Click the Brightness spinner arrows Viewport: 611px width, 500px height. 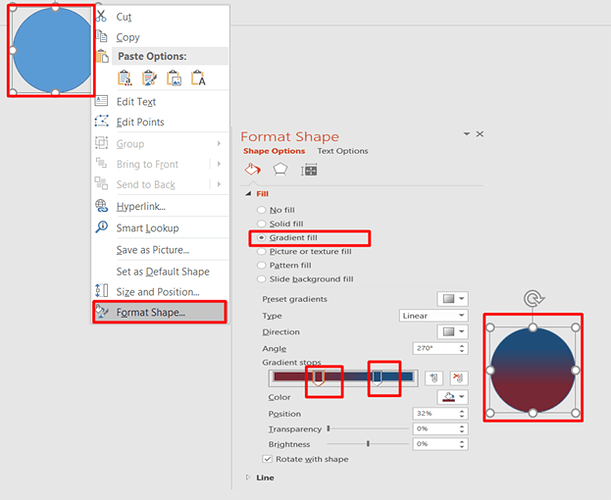462,444
